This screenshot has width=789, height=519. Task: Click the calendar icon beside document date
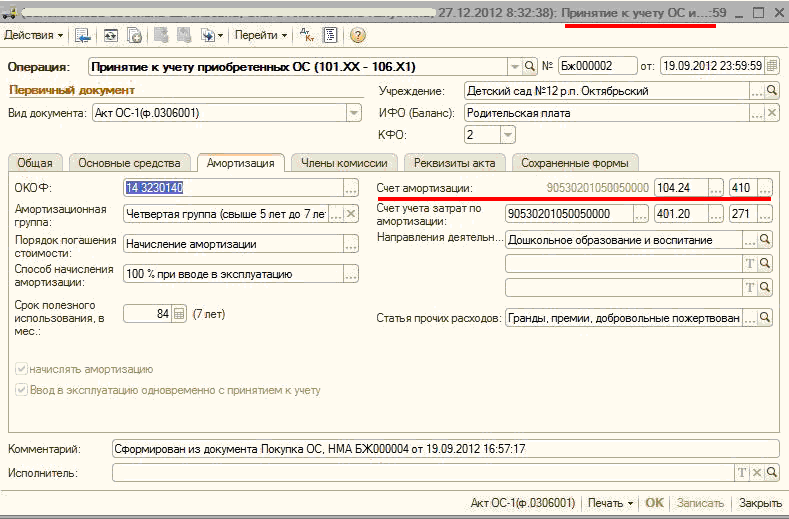point(771,66)
